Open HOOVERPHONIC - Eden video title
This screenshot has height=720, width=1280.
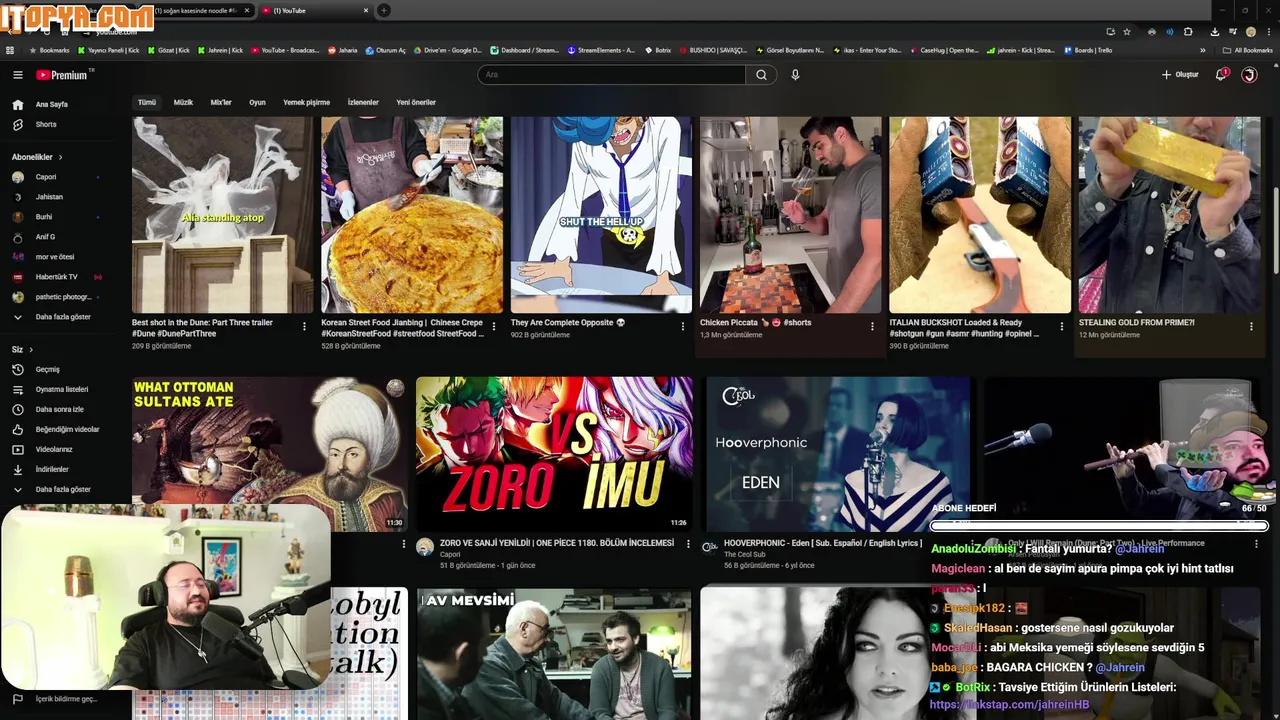click(x=822, y=543)
